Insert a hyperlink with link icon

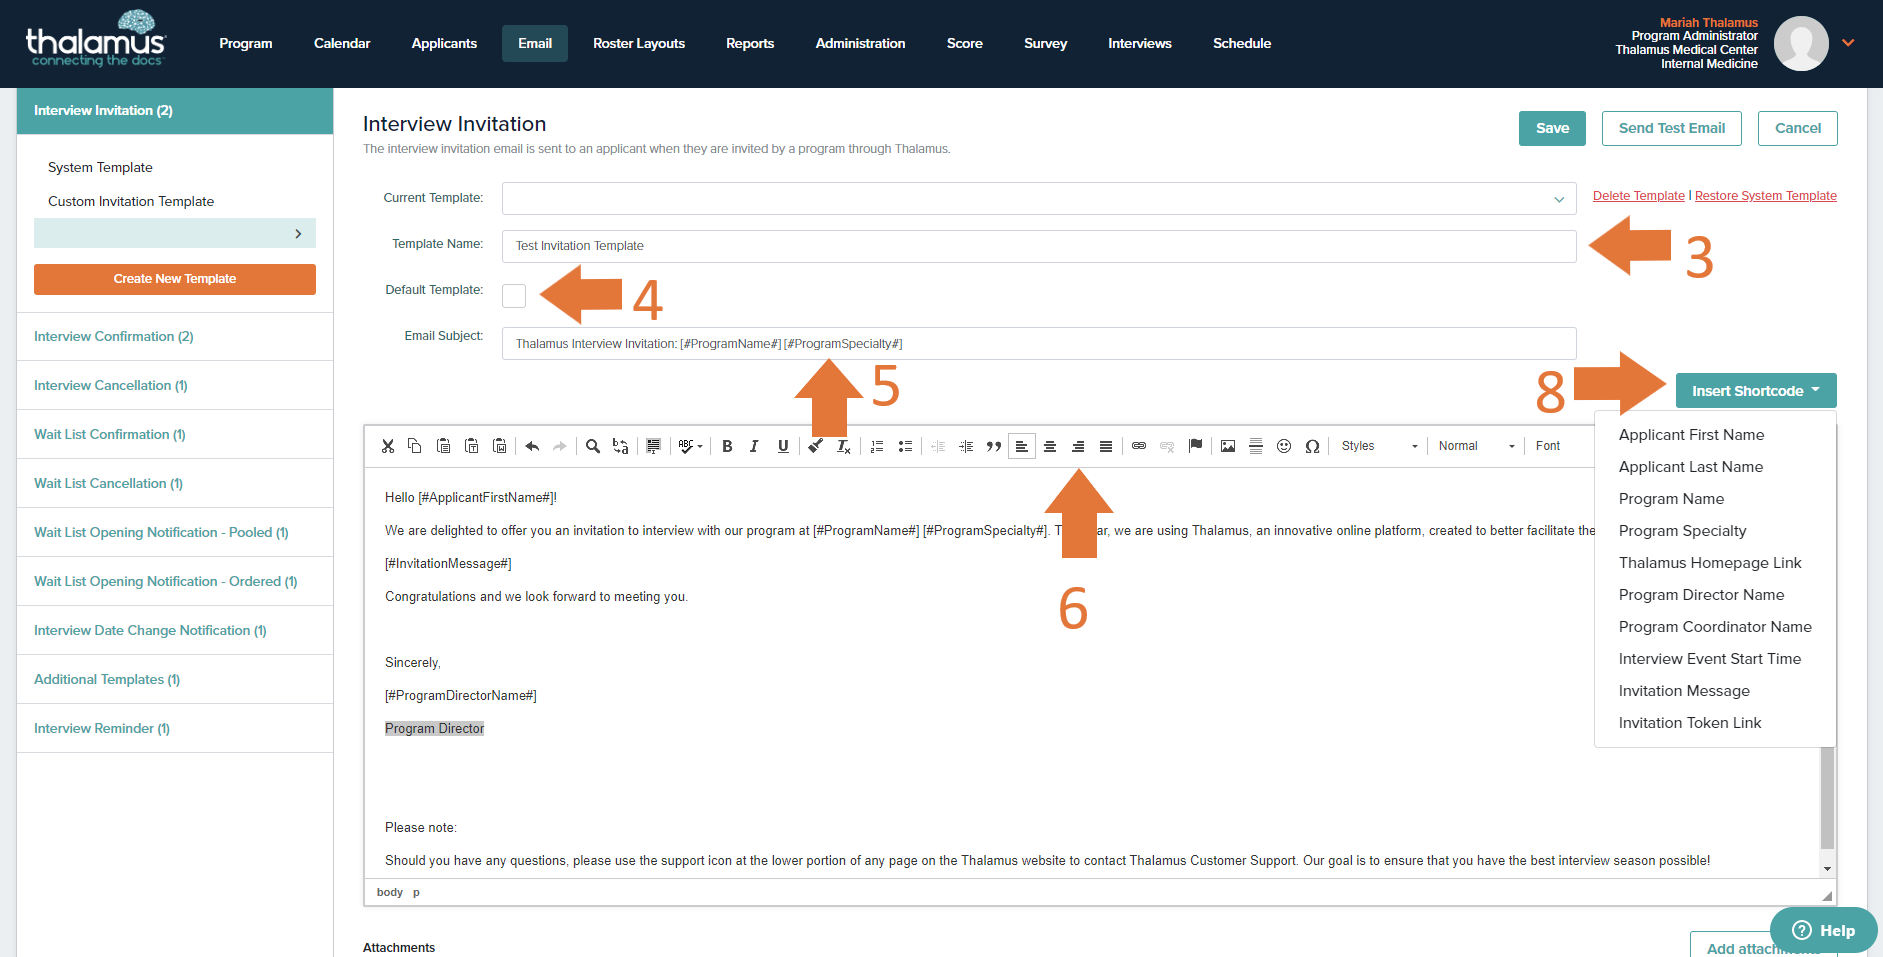point(1139,446)
